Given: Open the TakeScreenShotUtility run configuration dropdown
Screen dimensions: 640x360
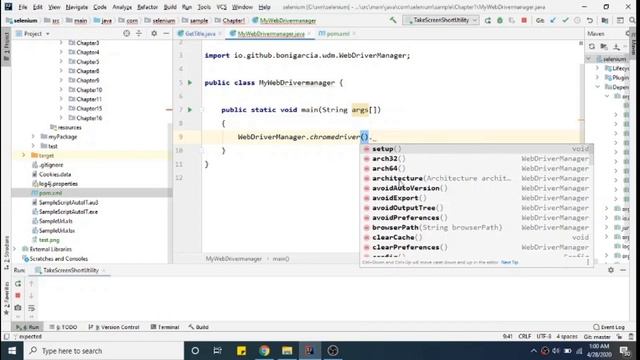Looking at the screenshot, I should coord(440,20).
